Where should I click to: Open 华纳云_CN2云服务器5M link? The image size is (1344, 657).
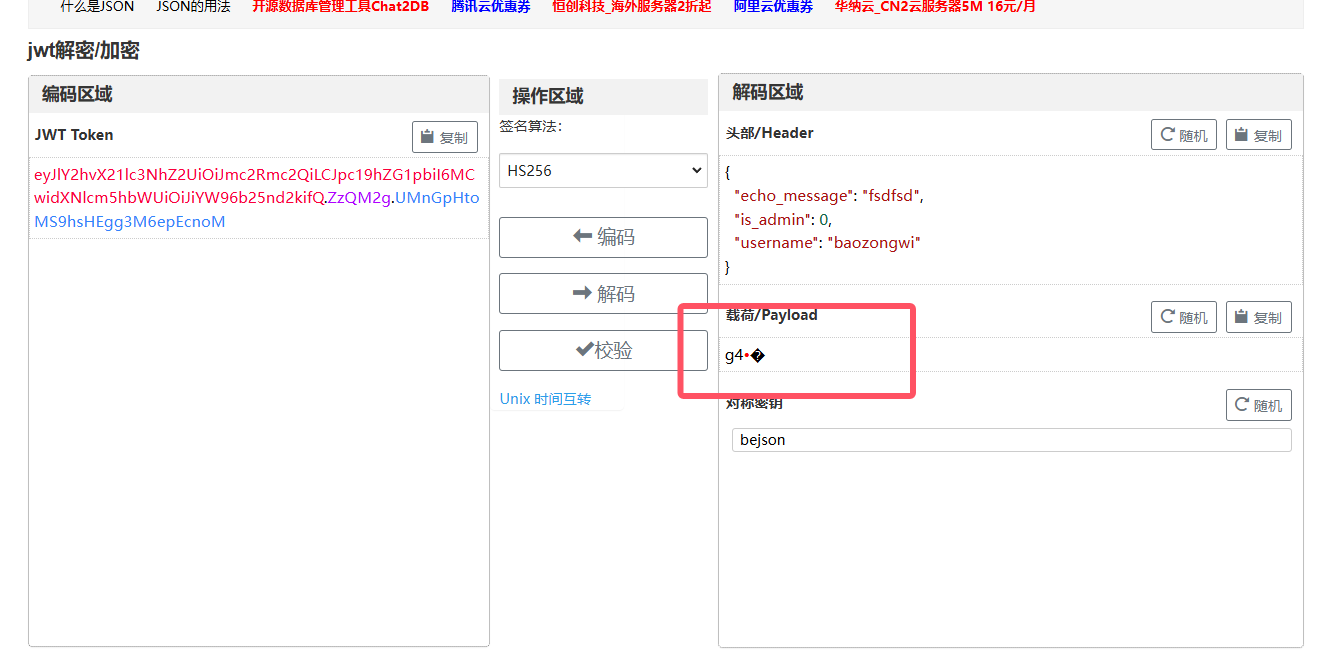[x=935, y=6]
